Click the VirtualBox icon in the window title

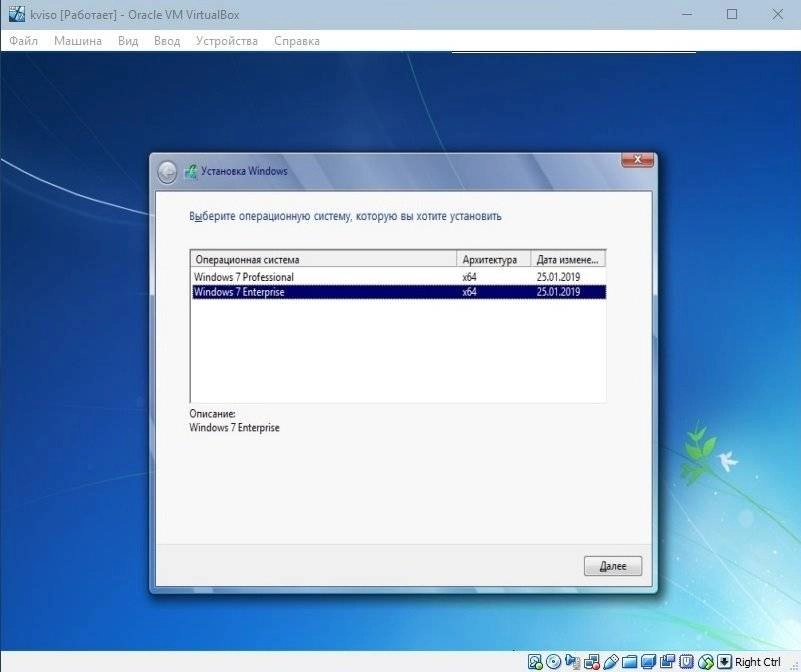[17, 14]
